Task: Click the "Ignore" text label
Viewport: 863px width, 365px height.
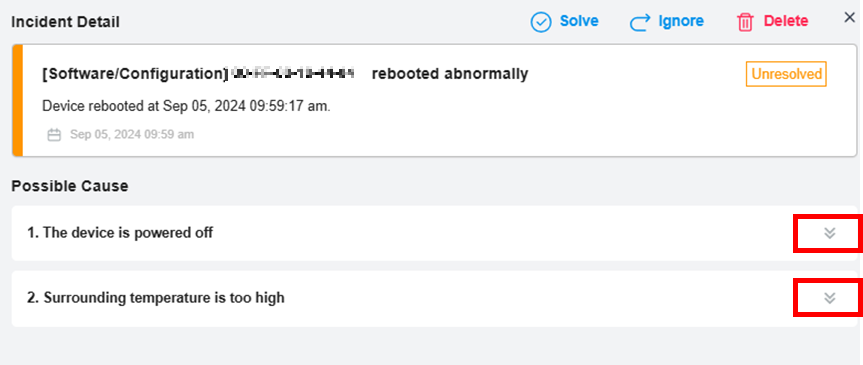Action: pos(681,21)
